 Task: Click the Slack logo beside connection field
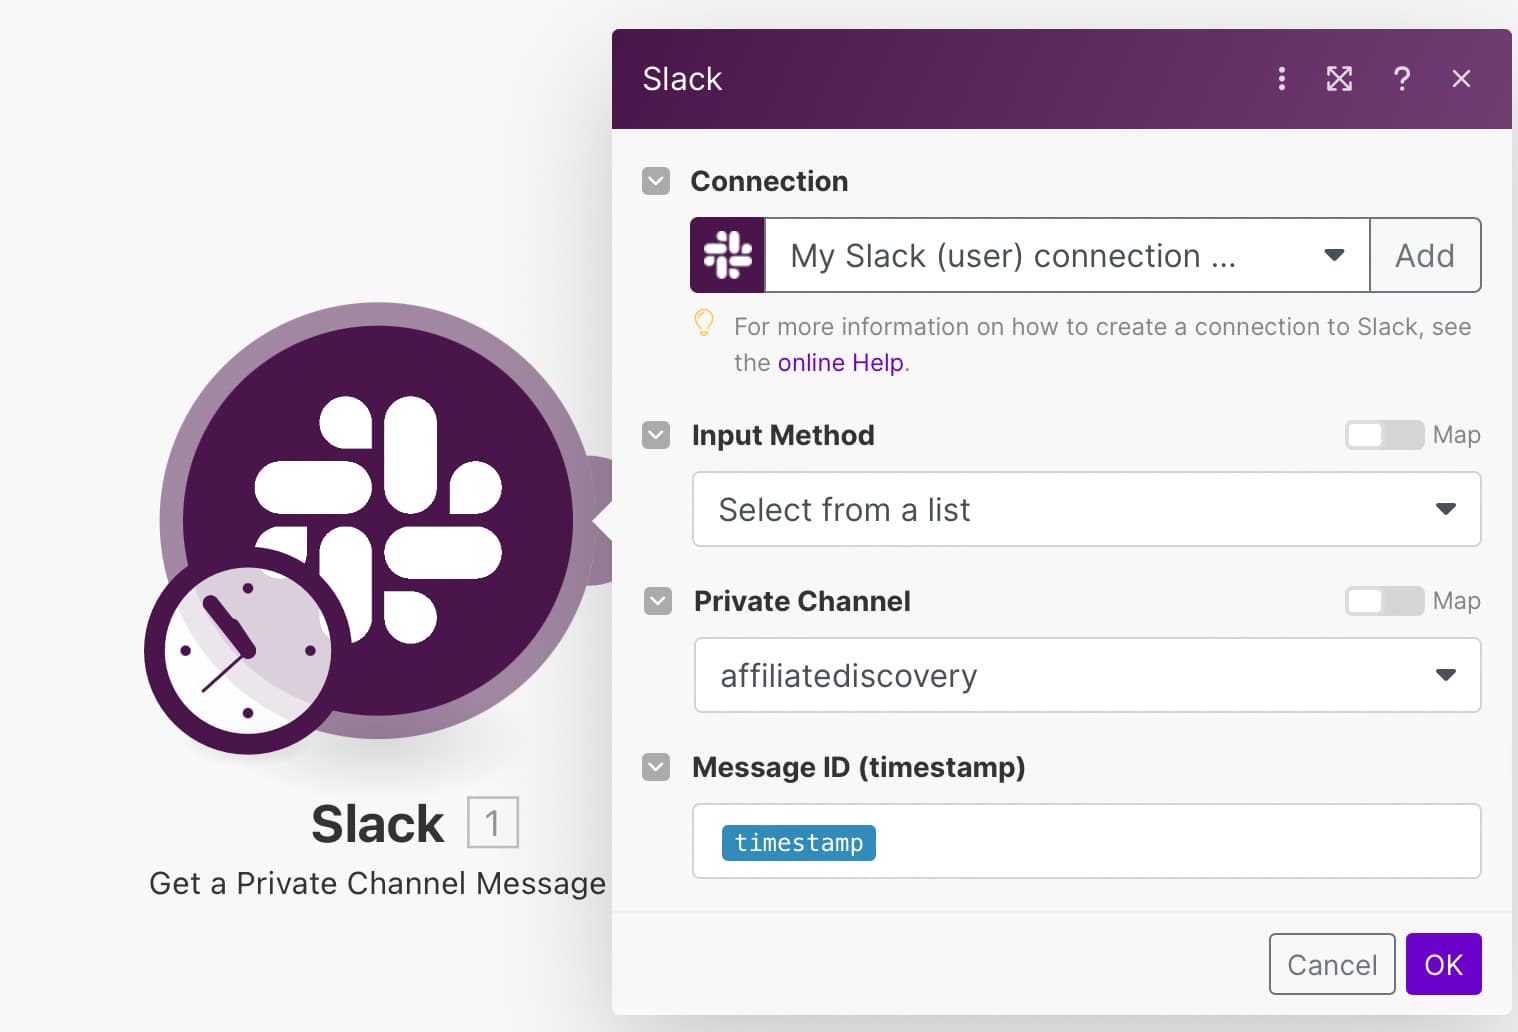[728, 255]
